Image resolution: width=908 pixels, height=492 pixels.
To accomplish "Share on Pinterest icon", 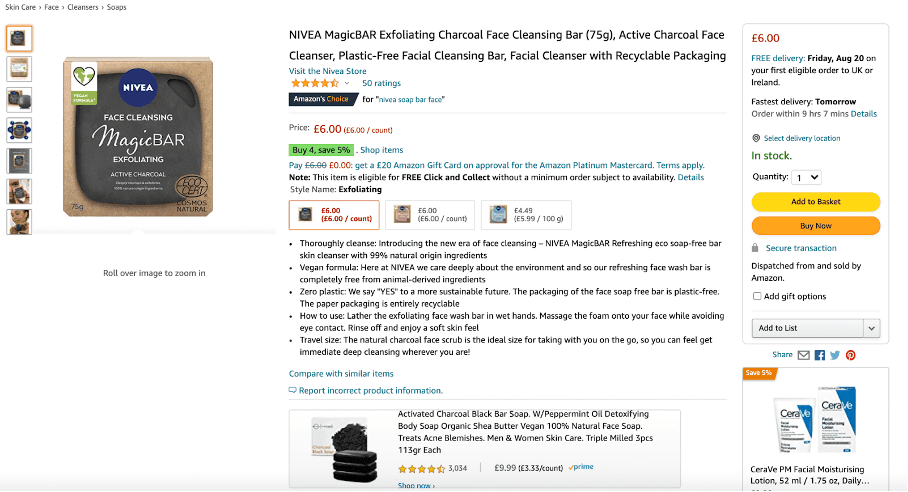I will (x=850, y=355).
